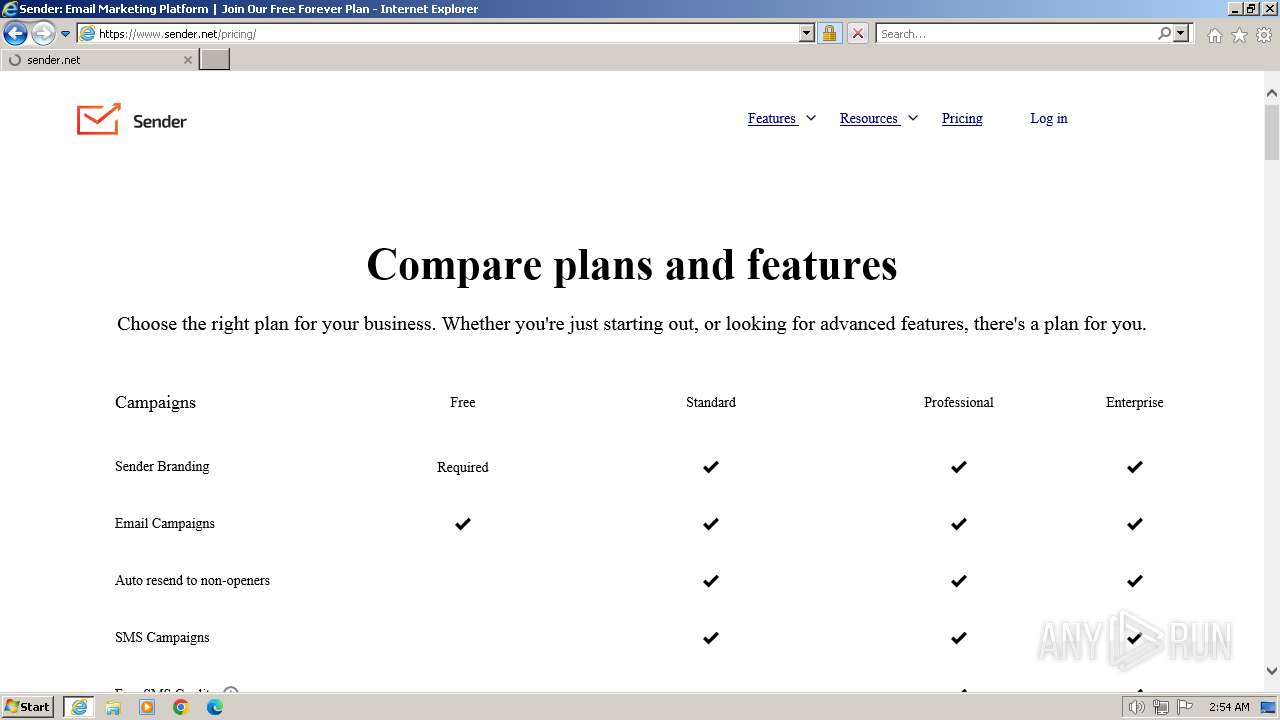Click the 'Compare plans and features' heading

[632, 264]
